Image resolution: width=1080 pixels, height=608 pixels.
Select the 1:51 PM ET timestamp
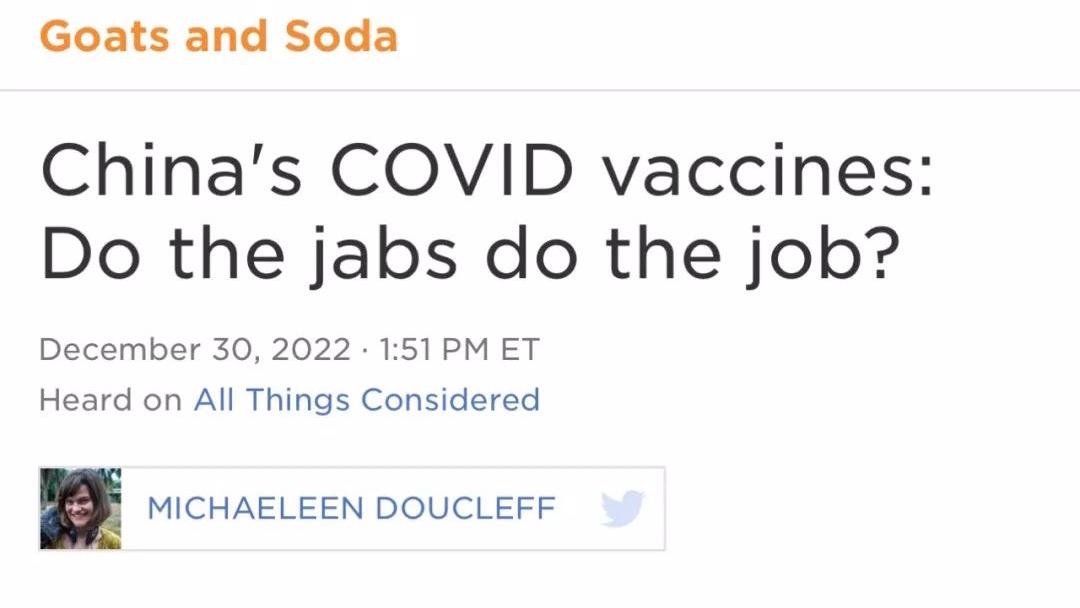coord(459,350)
